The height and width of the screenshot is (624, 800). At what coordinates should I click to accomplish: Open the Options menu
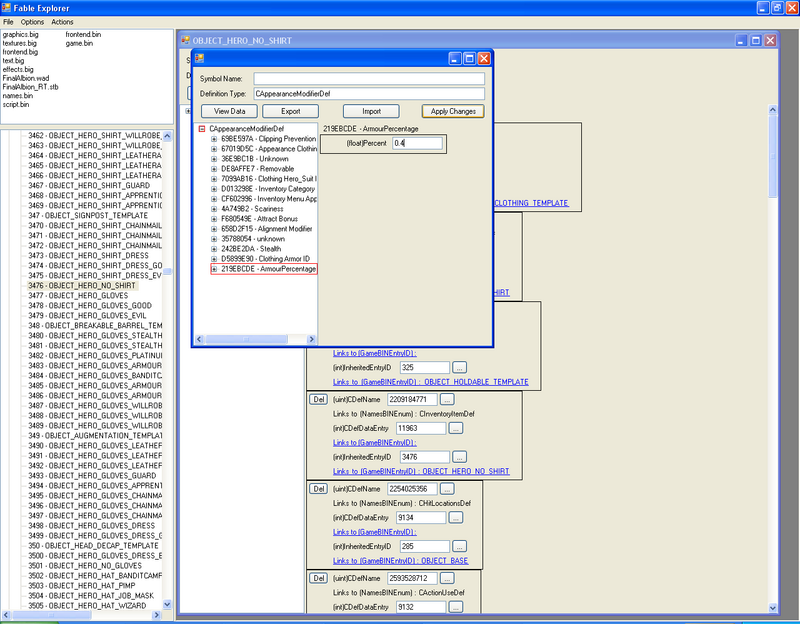[x=32, y=22]
